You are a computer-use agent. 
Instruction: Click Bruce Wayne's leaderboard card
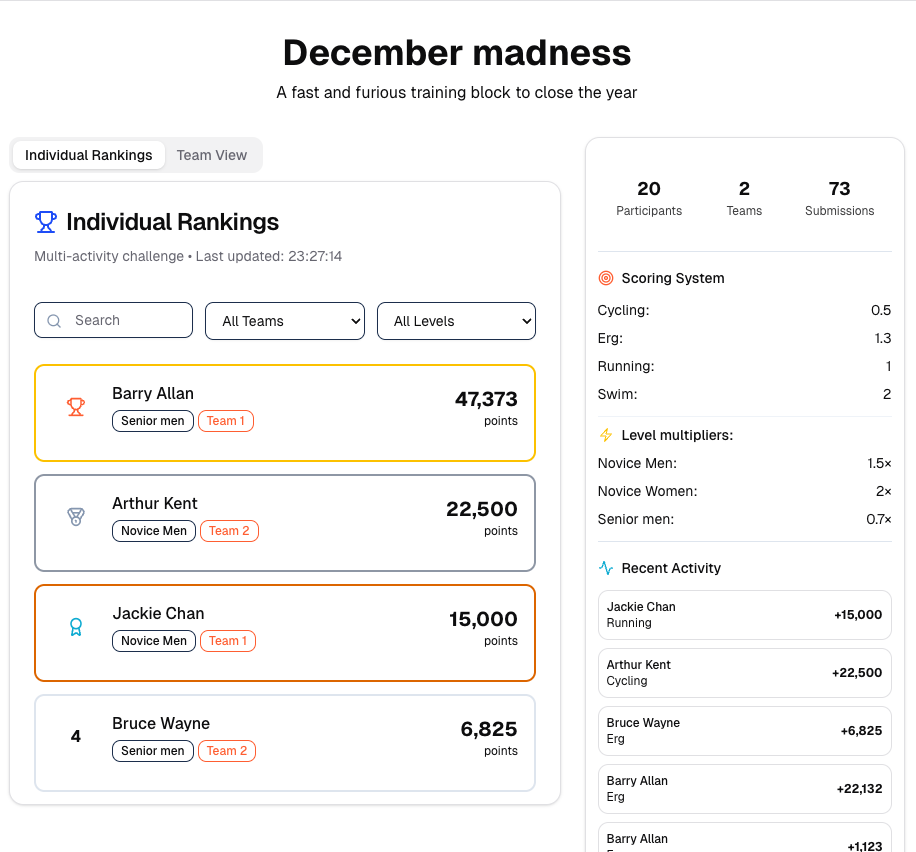285,742
